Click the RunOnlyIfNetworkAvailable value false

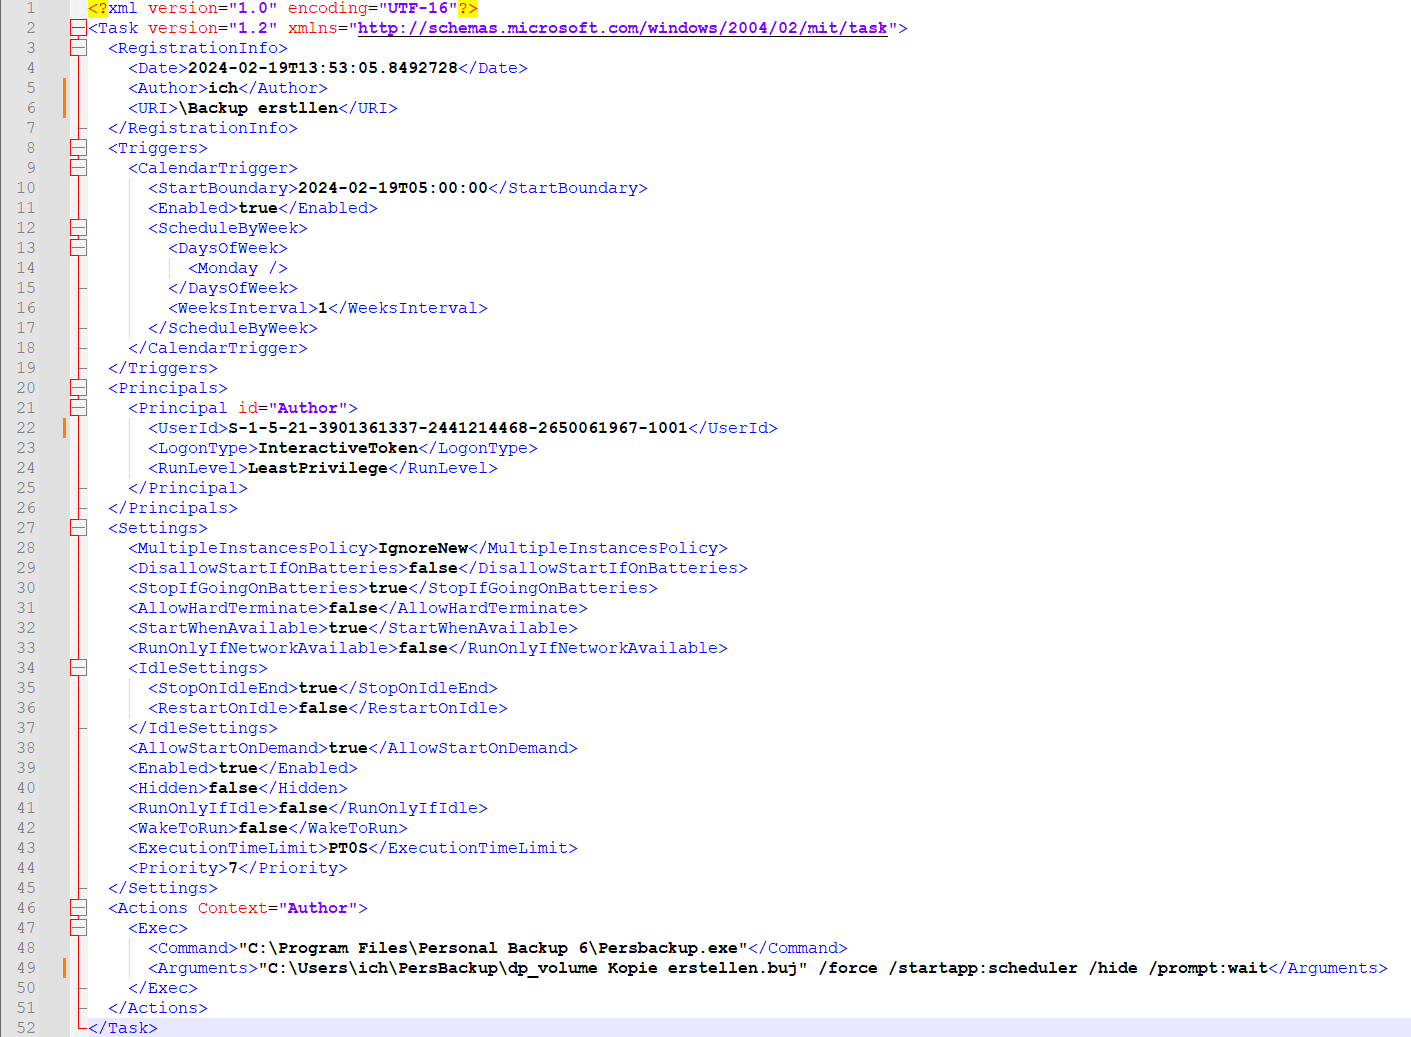[x=423, y=648]
